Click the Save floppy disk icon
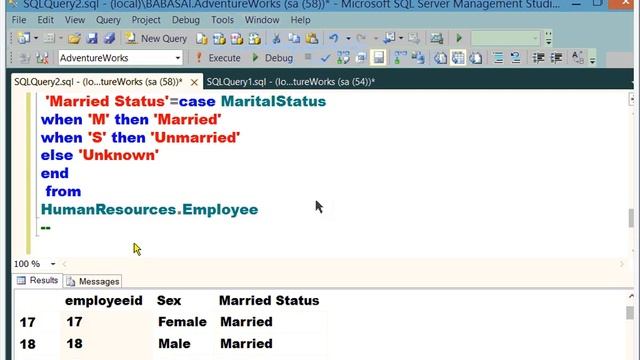This screenshot has width=640, height=360. coord(92,38)
